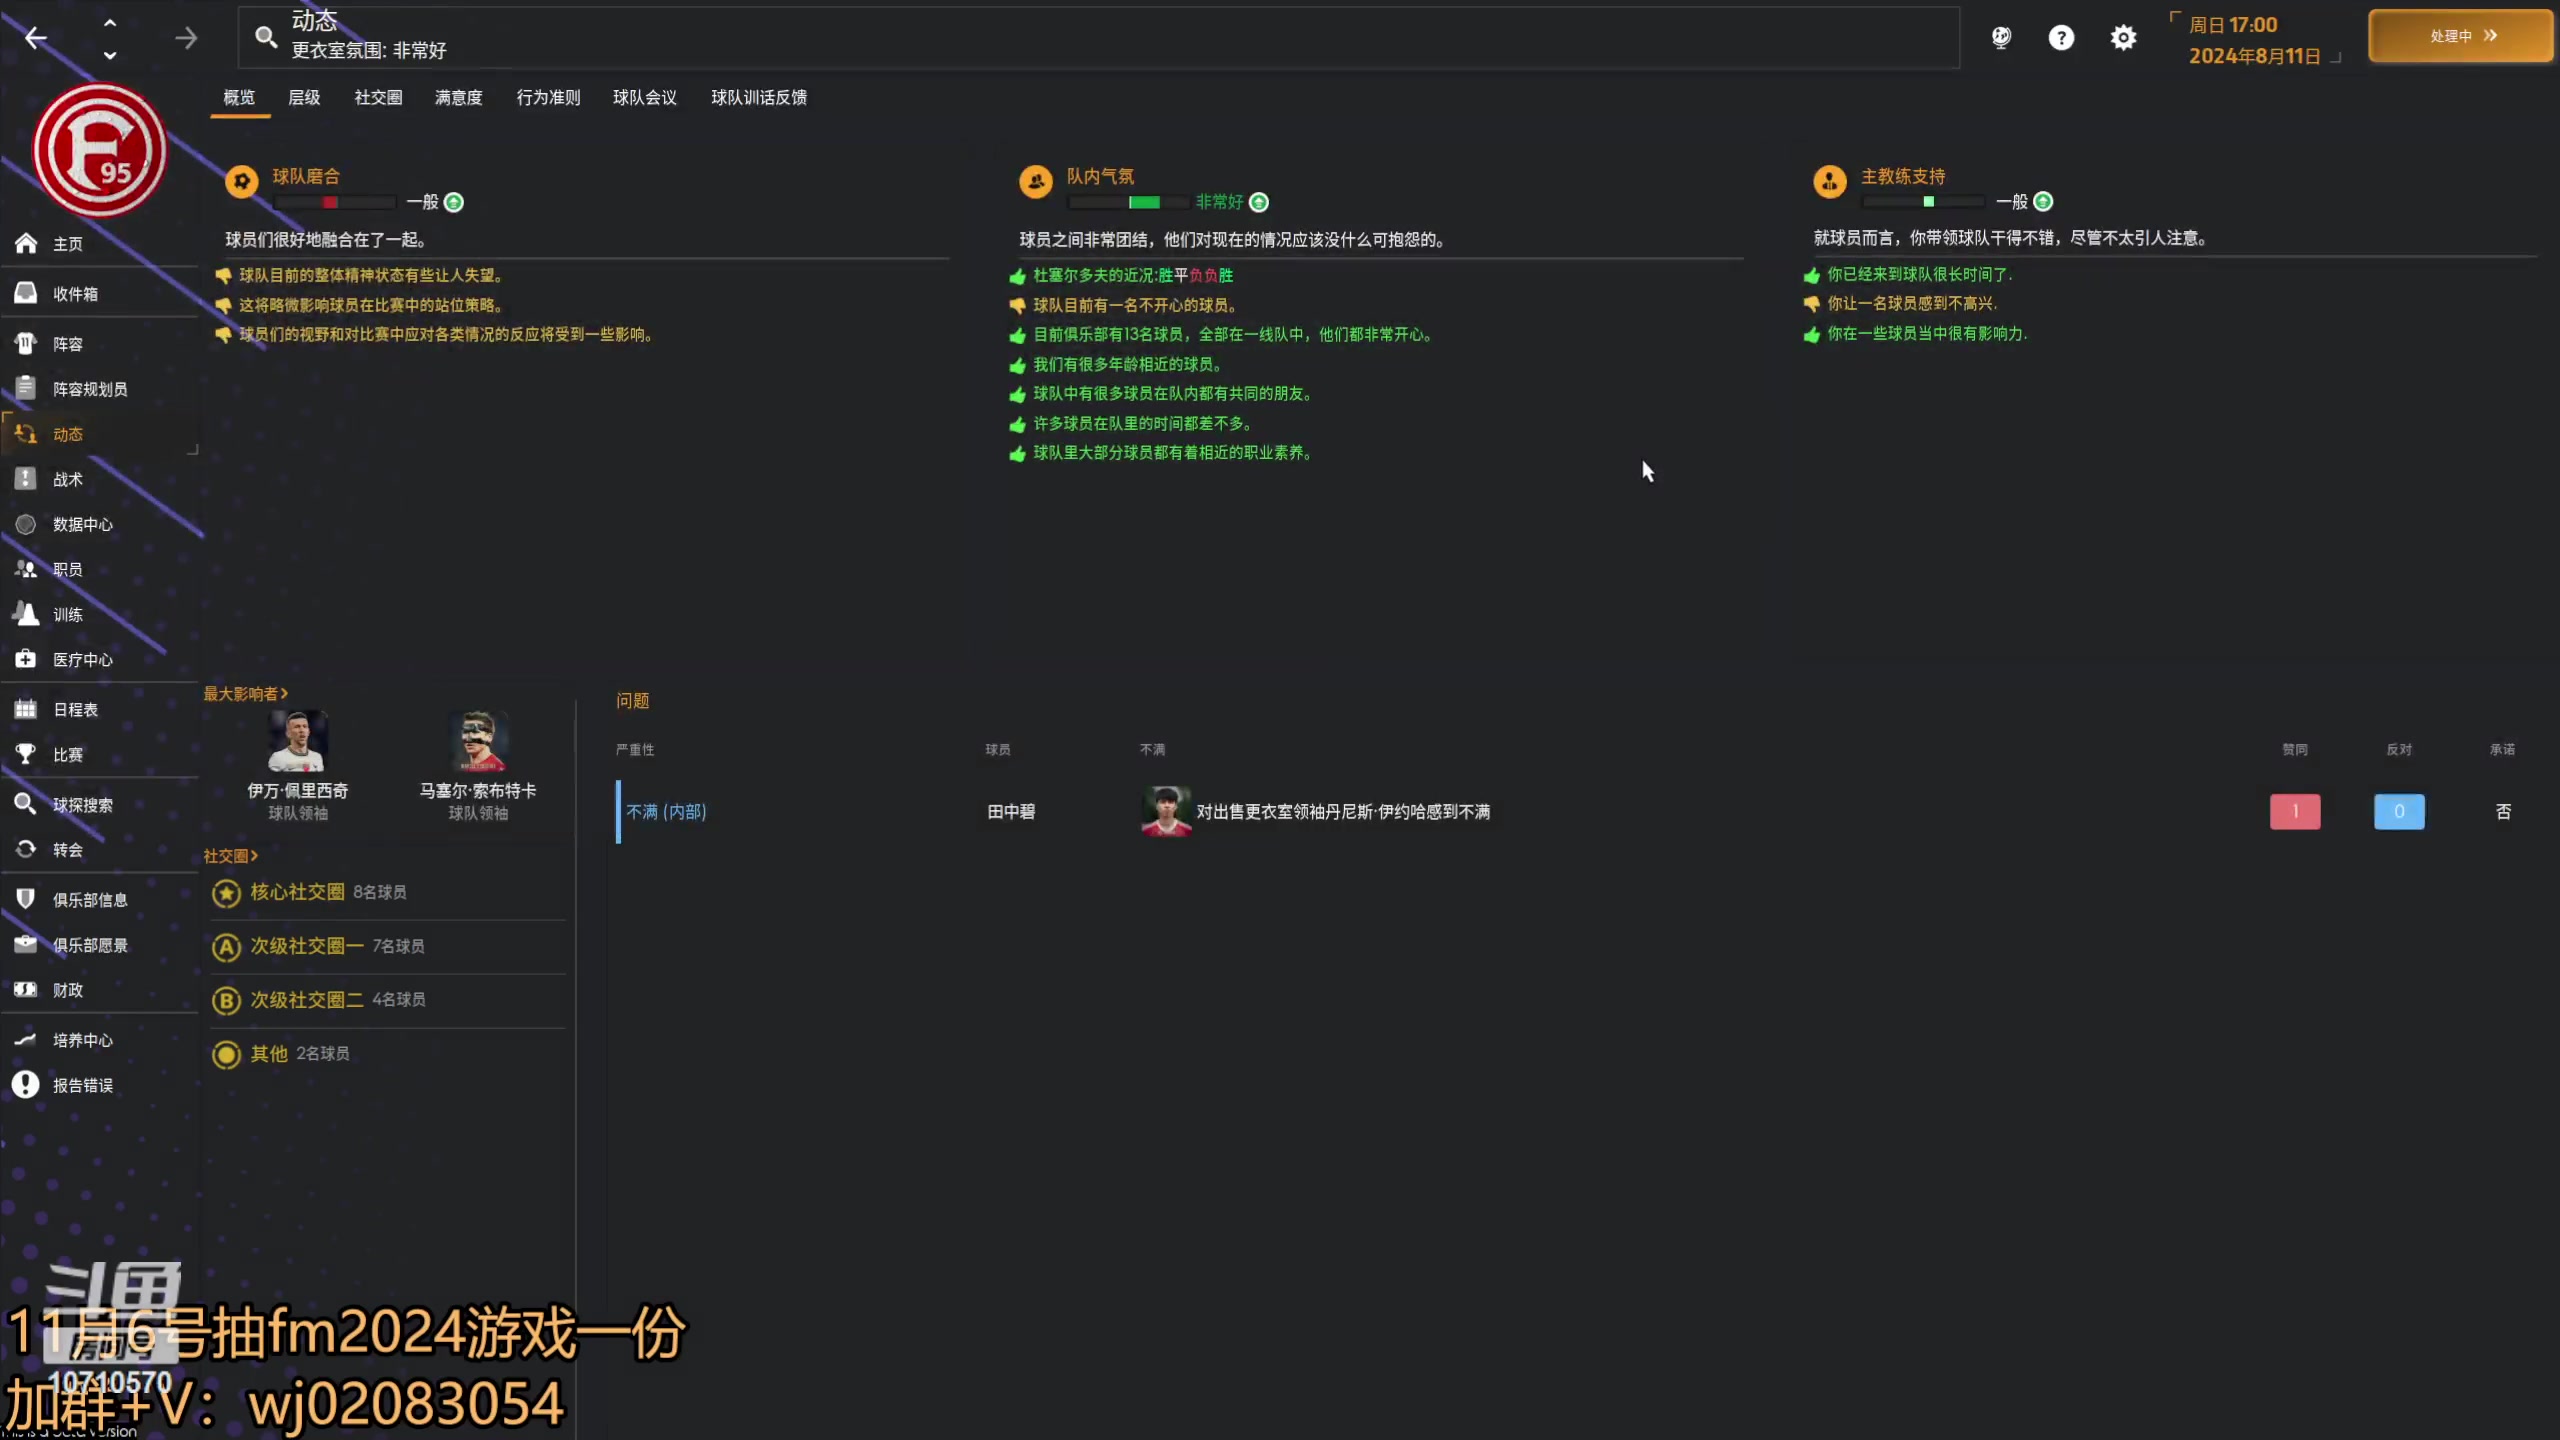Expand 次级社交圈一 7名球员
2560x1440 pixels.
[x=388, y=946]
